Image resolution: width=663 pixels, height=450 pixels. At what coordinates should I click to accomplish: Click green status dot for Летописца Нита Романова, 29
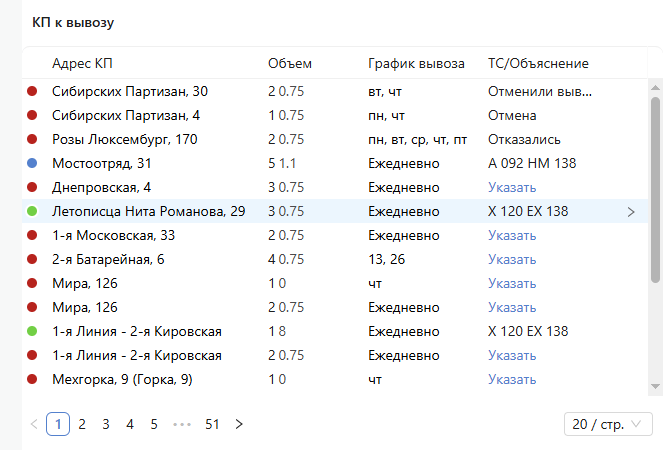click(x=32, y=211)
